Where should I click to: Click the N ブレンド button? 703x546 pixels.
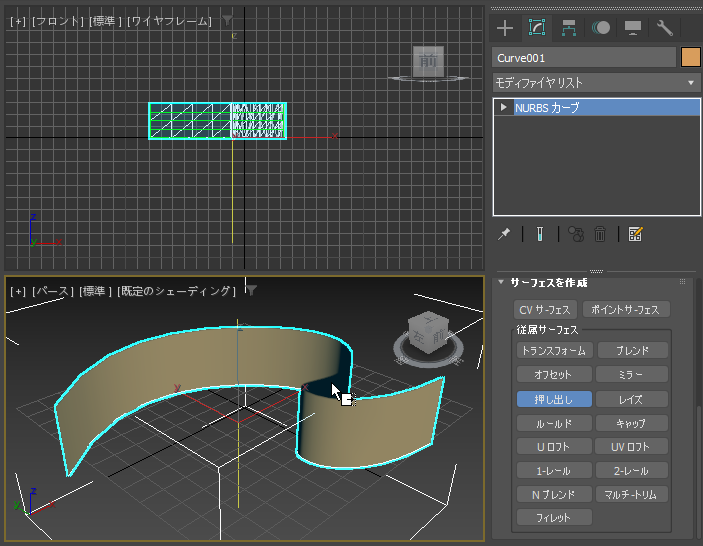pyautogui.click(x=554, y=494)
